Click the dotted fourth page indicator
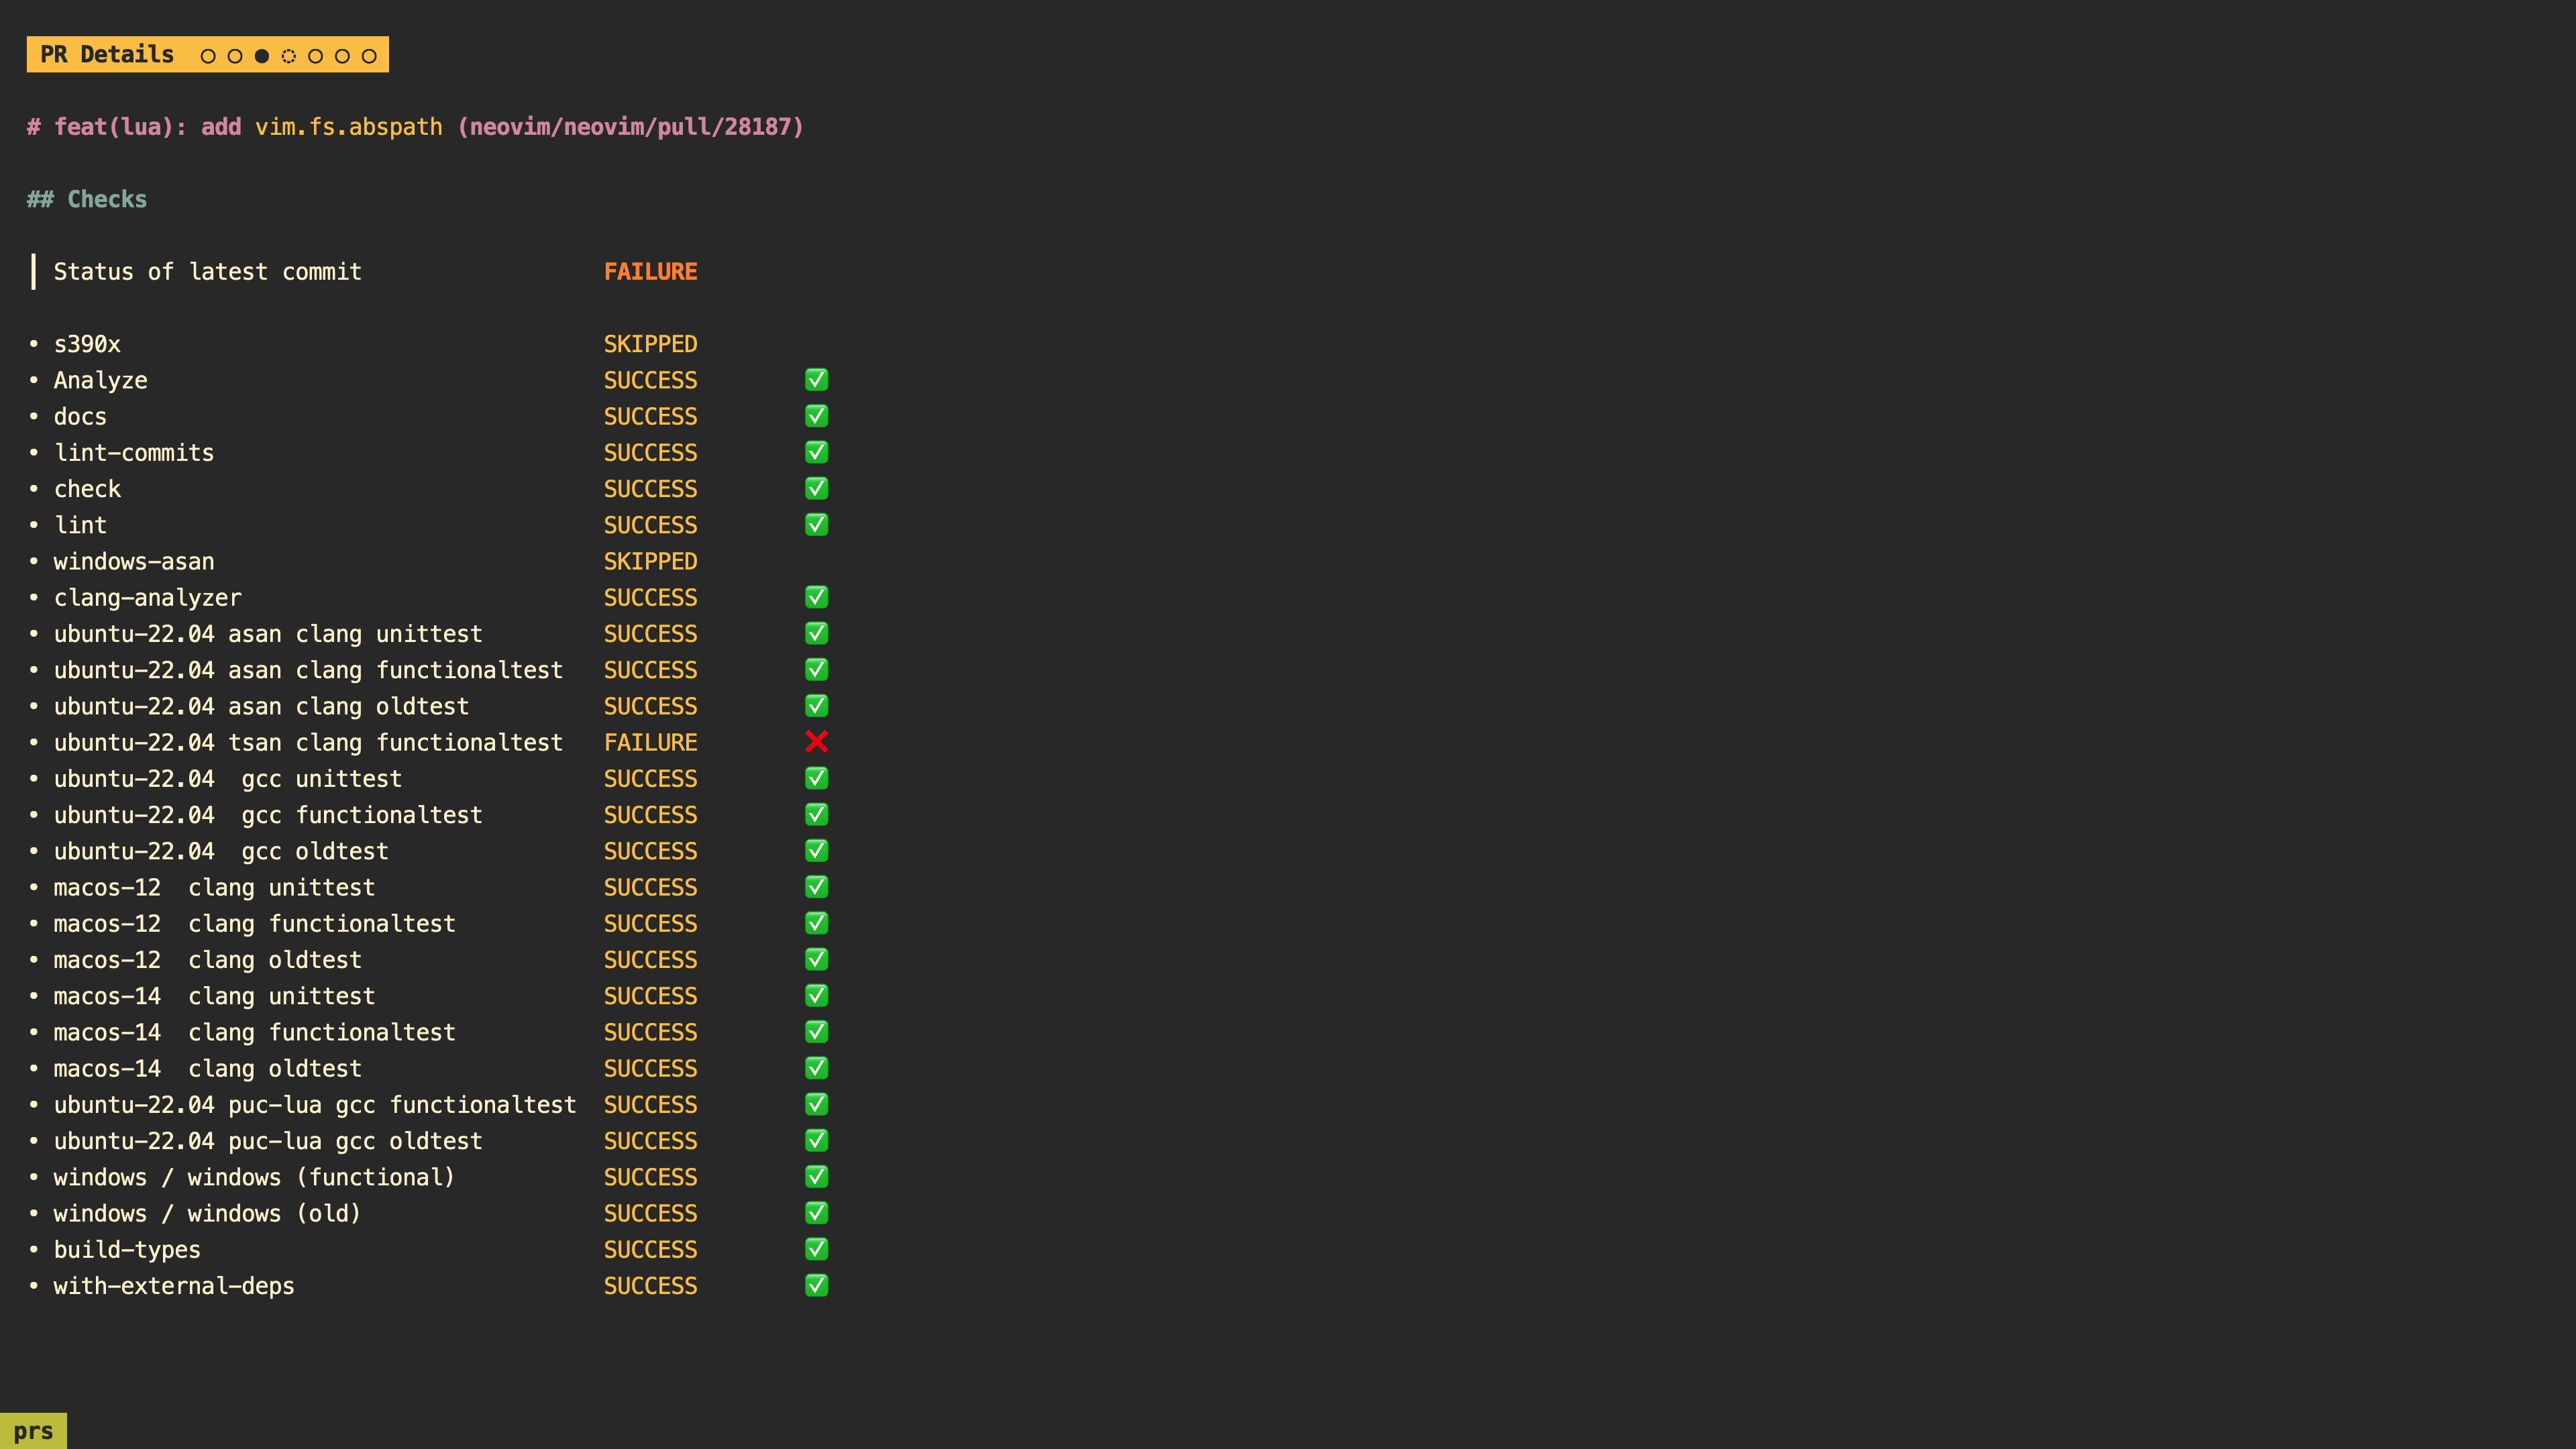Viewport: 2576px width, 1449px height. 289,56
